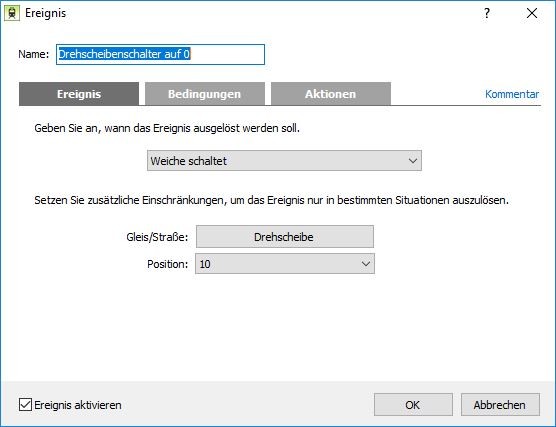The image size is (556, 427).
Task: Click the Drehscheibe track selection button
Action: 285,237
